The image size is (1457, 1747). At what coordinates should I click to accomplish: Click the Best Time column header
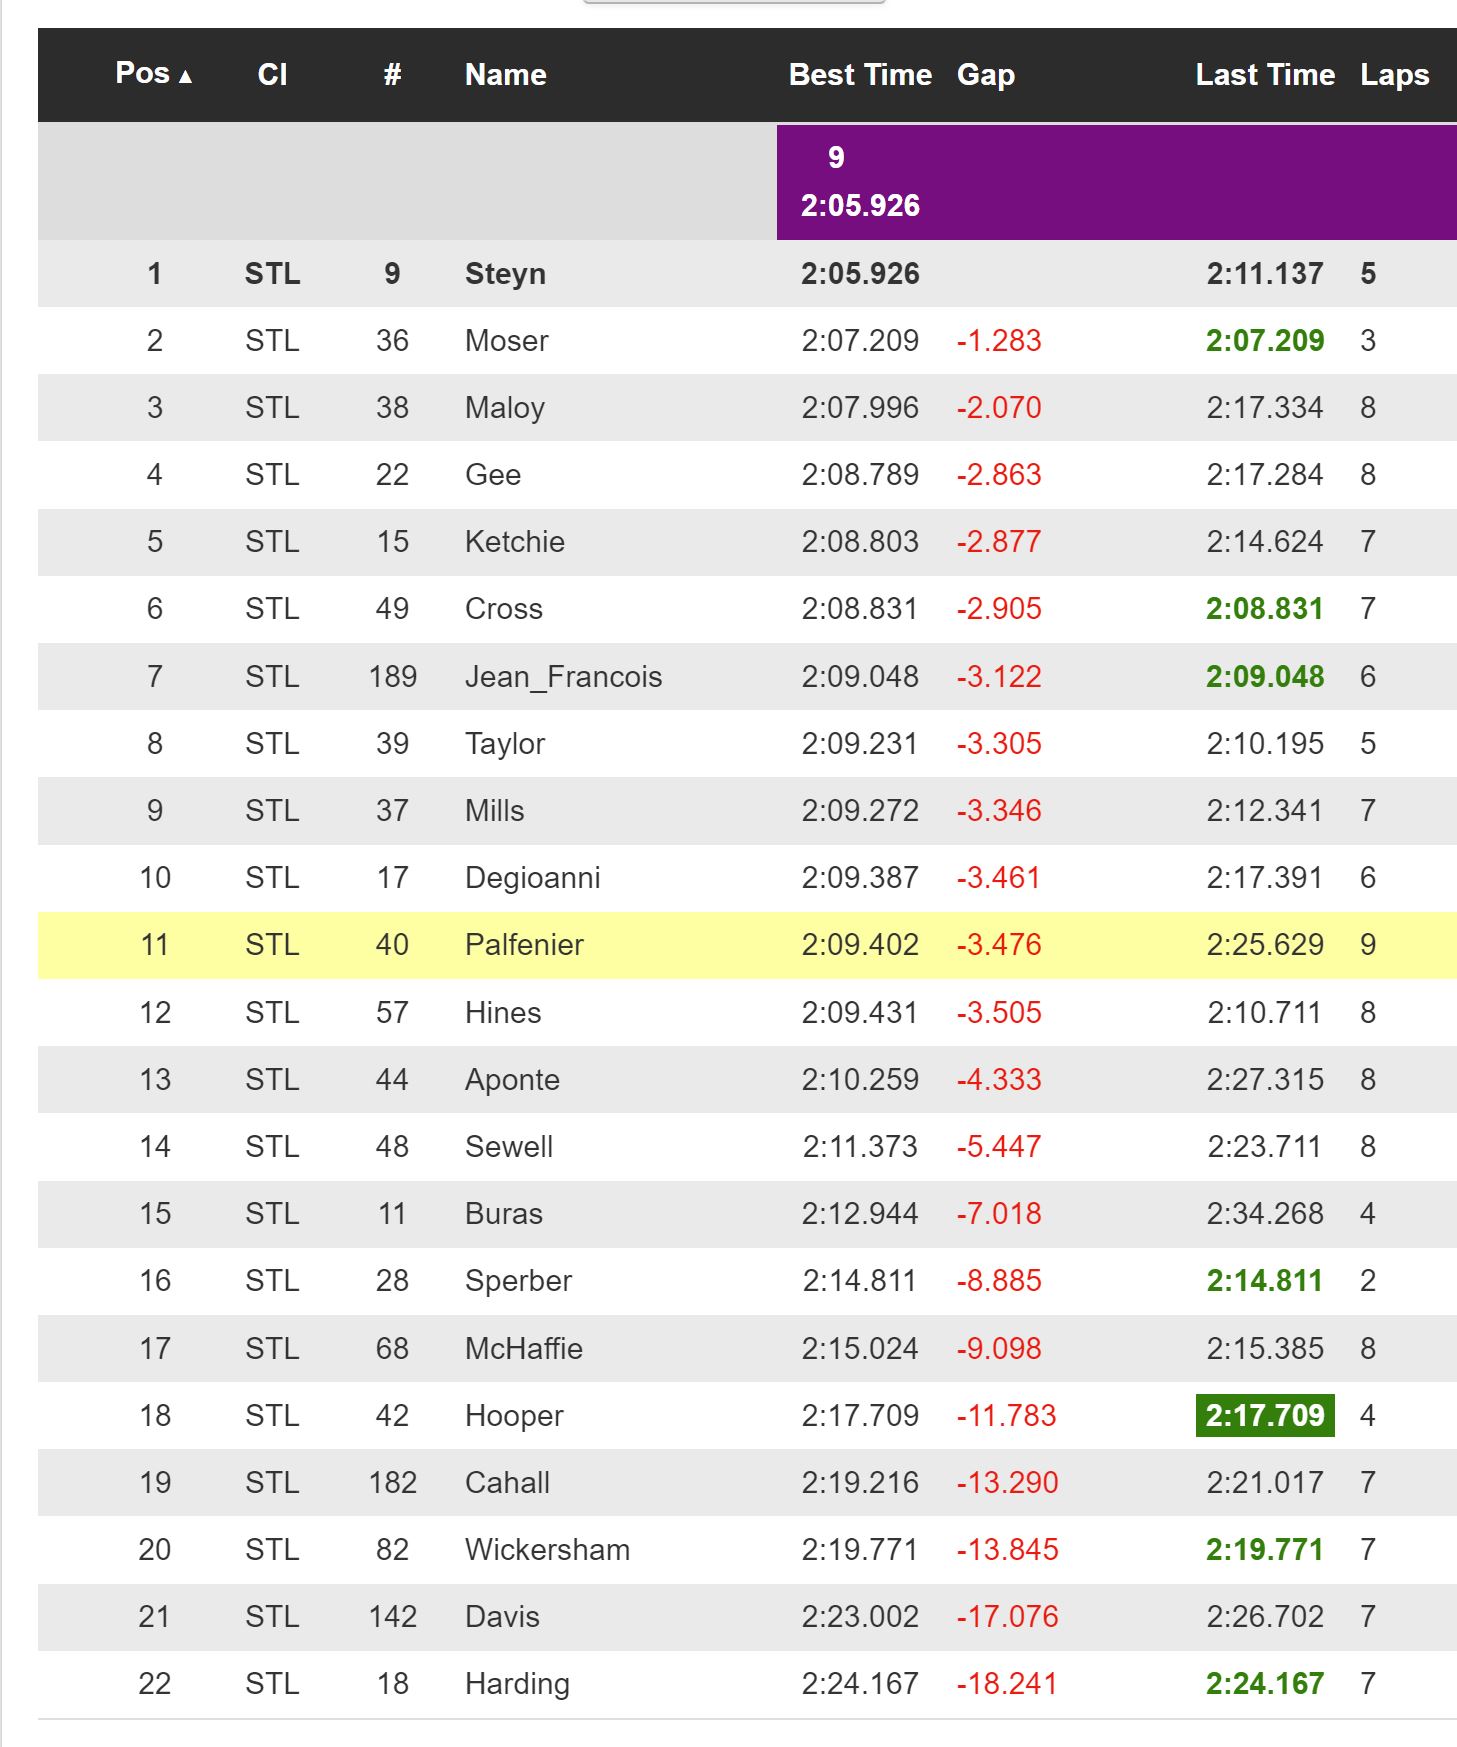(x=860, y=75)
